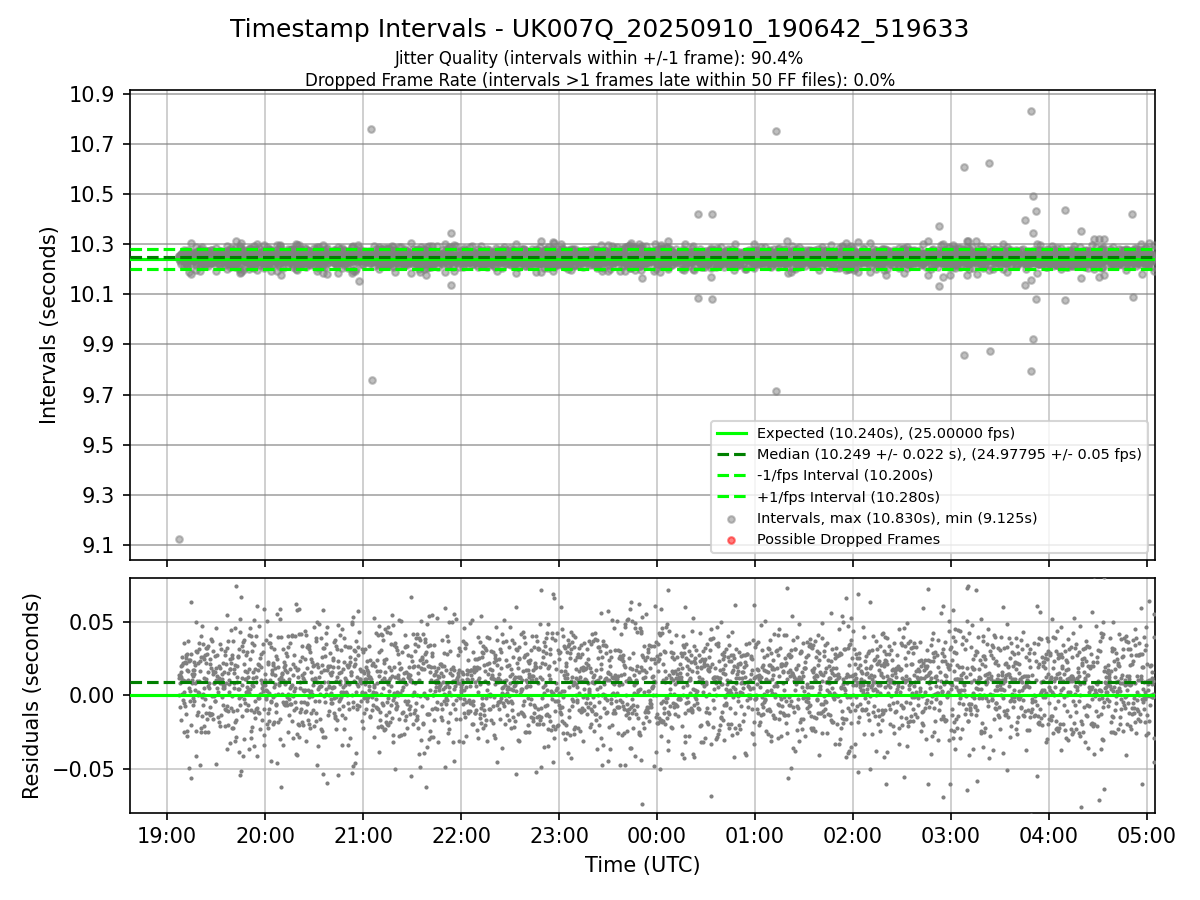Click legend entry '+1/fps Interval (10.280s)'

[848, 497]
